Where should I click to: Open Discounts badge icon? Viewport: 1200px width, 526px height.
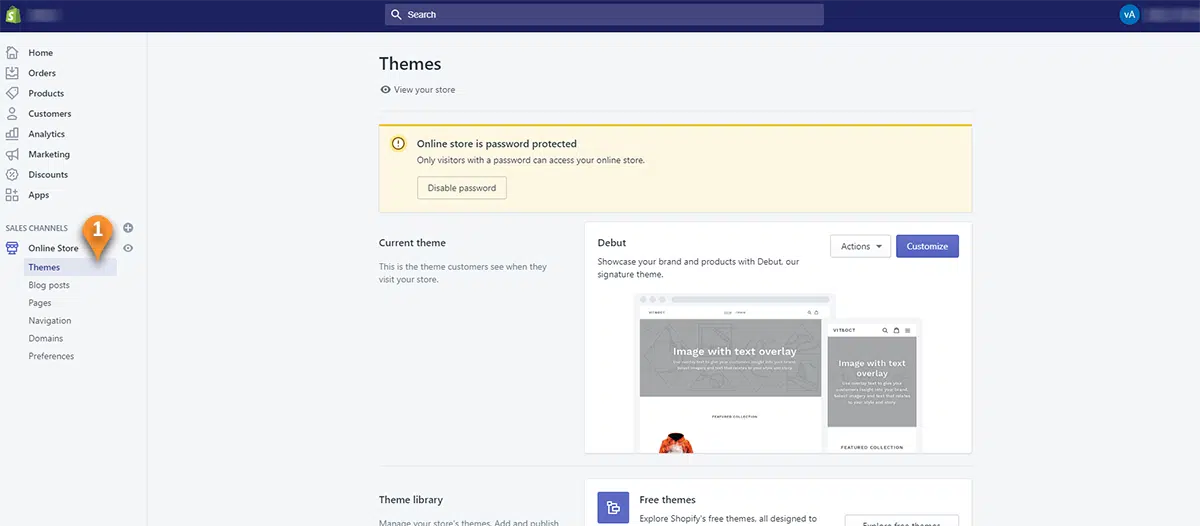point(12,175)
